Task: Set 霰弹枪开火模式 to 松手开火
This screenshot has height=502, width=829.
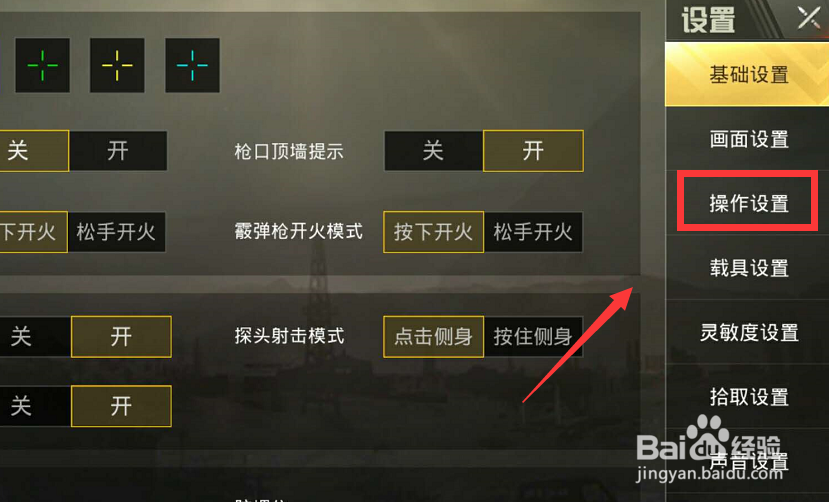Action: pos(533,232)
